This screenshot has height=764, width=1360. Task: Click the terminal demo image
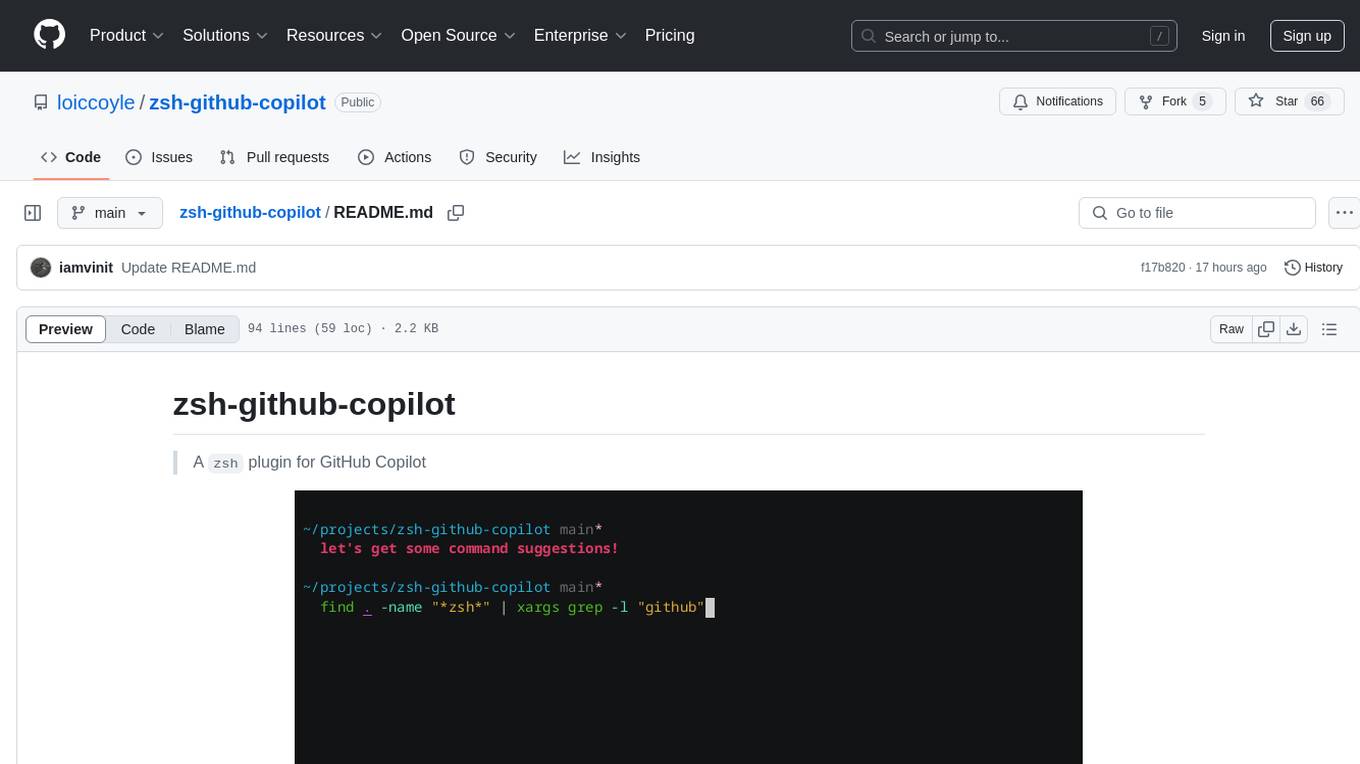point(688,627)
